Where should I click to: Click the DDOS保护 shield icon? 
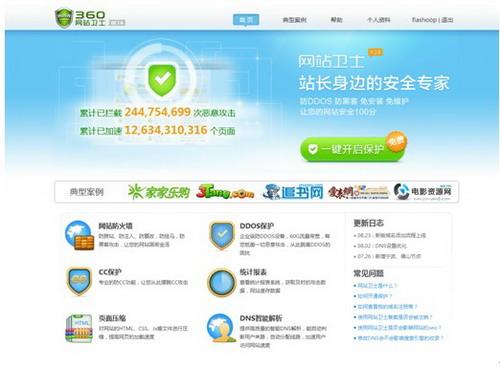(221, 235)
